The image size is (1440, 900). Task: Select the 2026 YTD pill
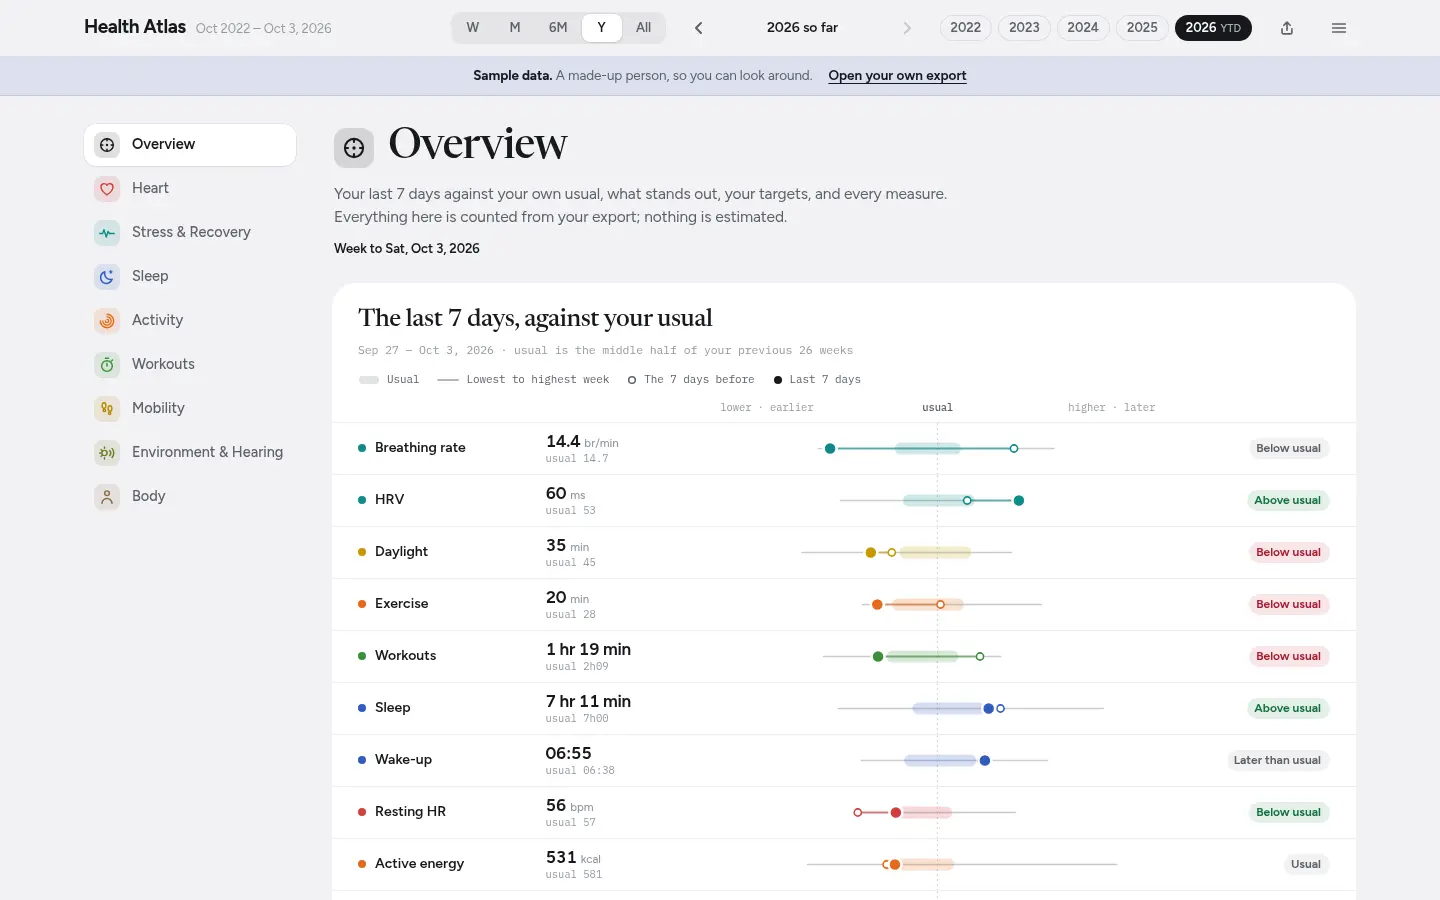coord(1213,28)
